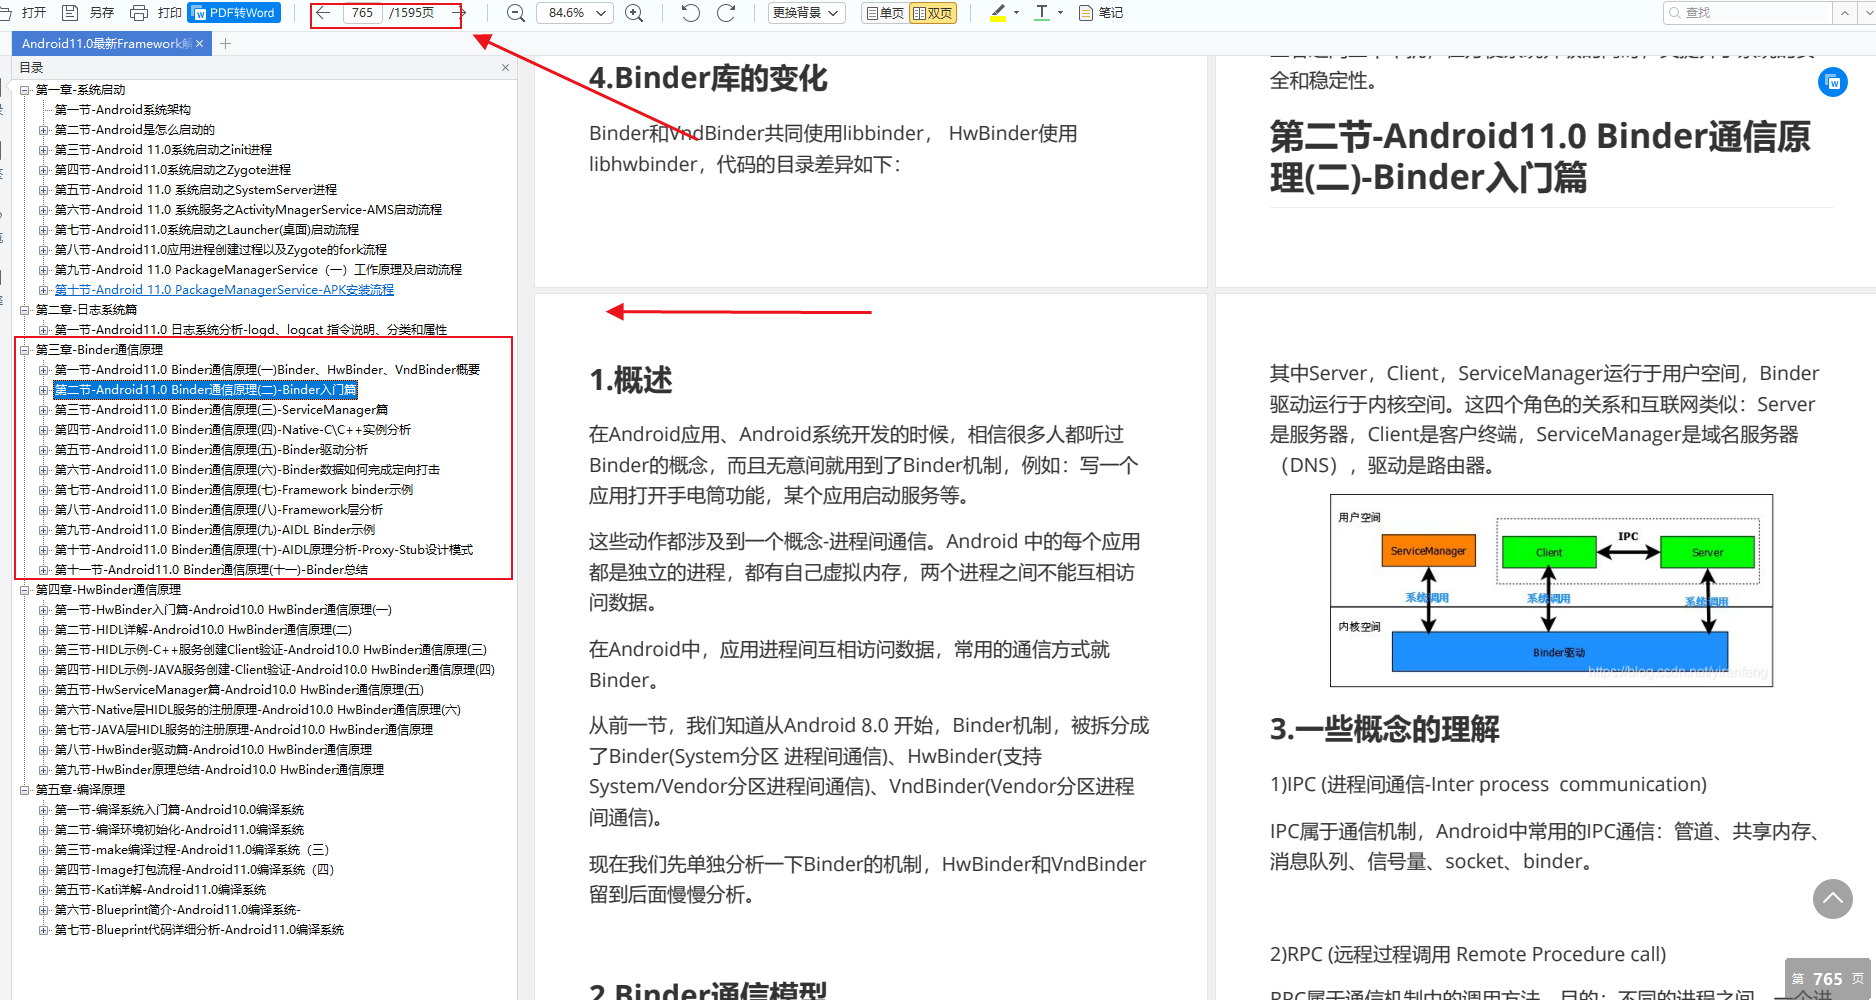Open Binder通信原理(九)-AIDL Binder示例 entry
The height and width of the screenshot is (1000, 1876).
tap(215, 530)
